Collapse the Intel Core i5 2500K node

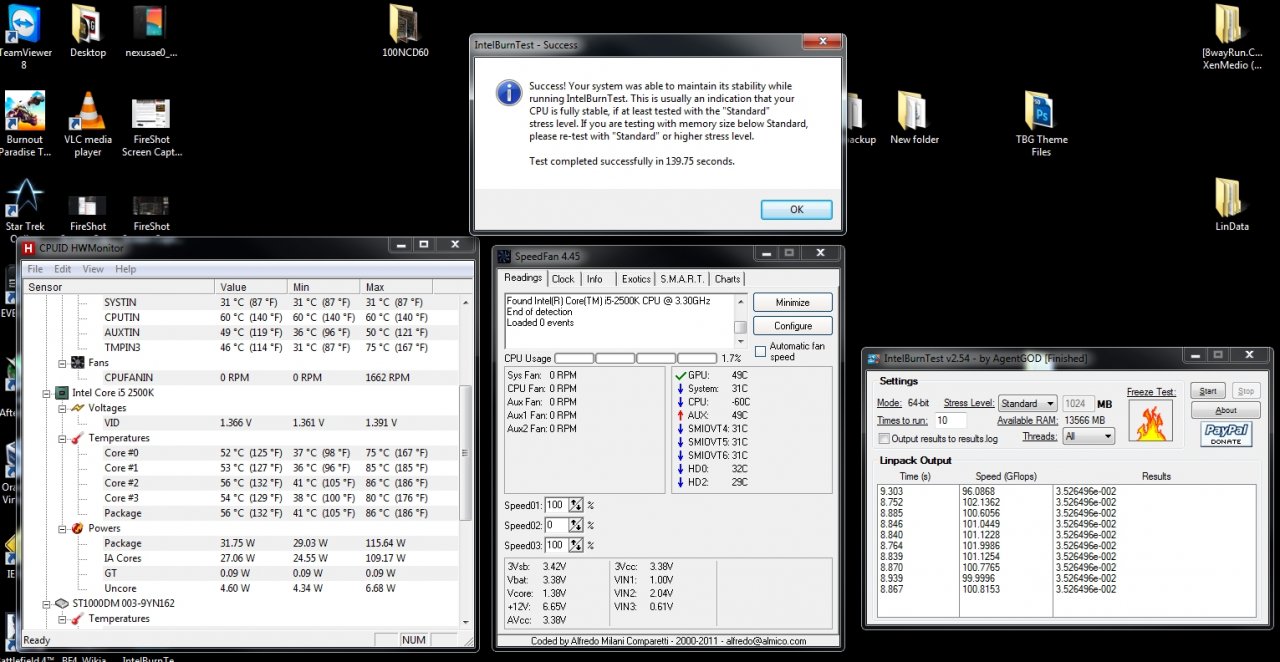pyautogui.click(x=46, y=393)
